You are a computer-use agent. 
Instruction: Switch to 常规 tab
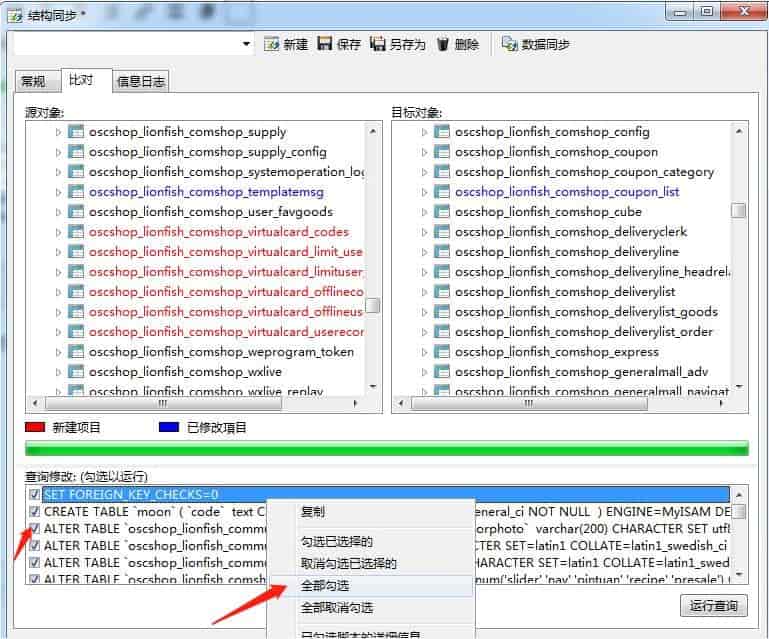pyautogui.click(x=37, y=81)
